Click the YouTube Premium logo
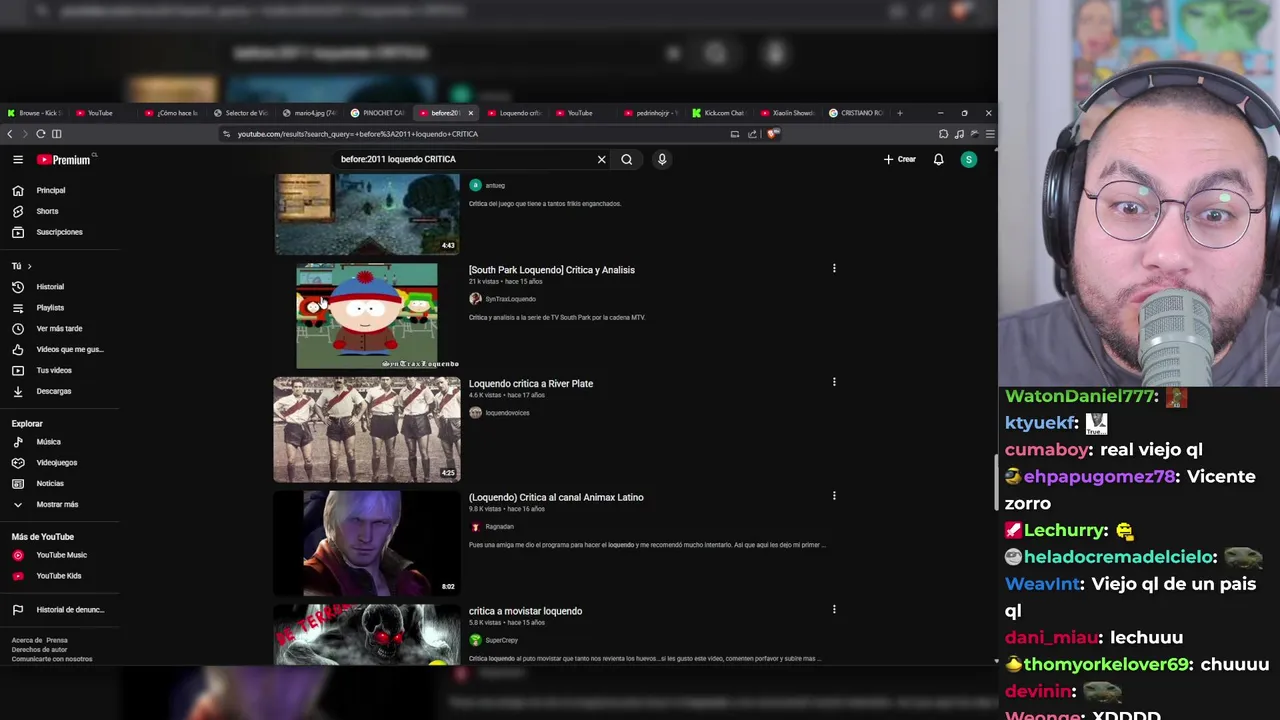 (x=64, y=159)
